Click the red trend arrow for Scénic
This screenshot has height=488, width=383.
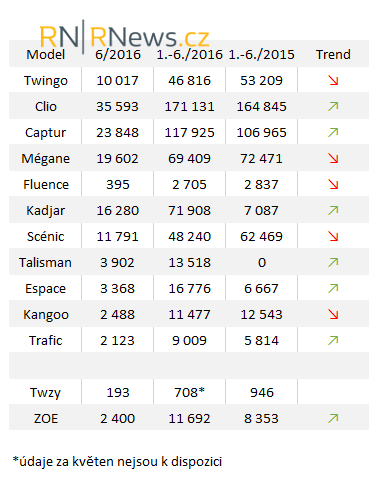click(x=333, y=236)
